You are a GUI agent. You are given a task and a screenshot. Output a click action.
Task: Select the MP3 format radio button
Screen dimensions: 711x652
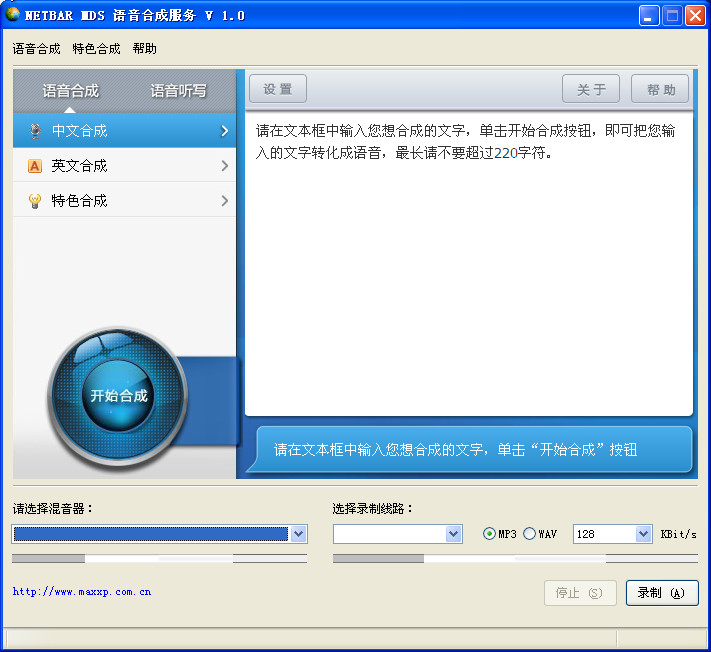click(x=489, y=534)
